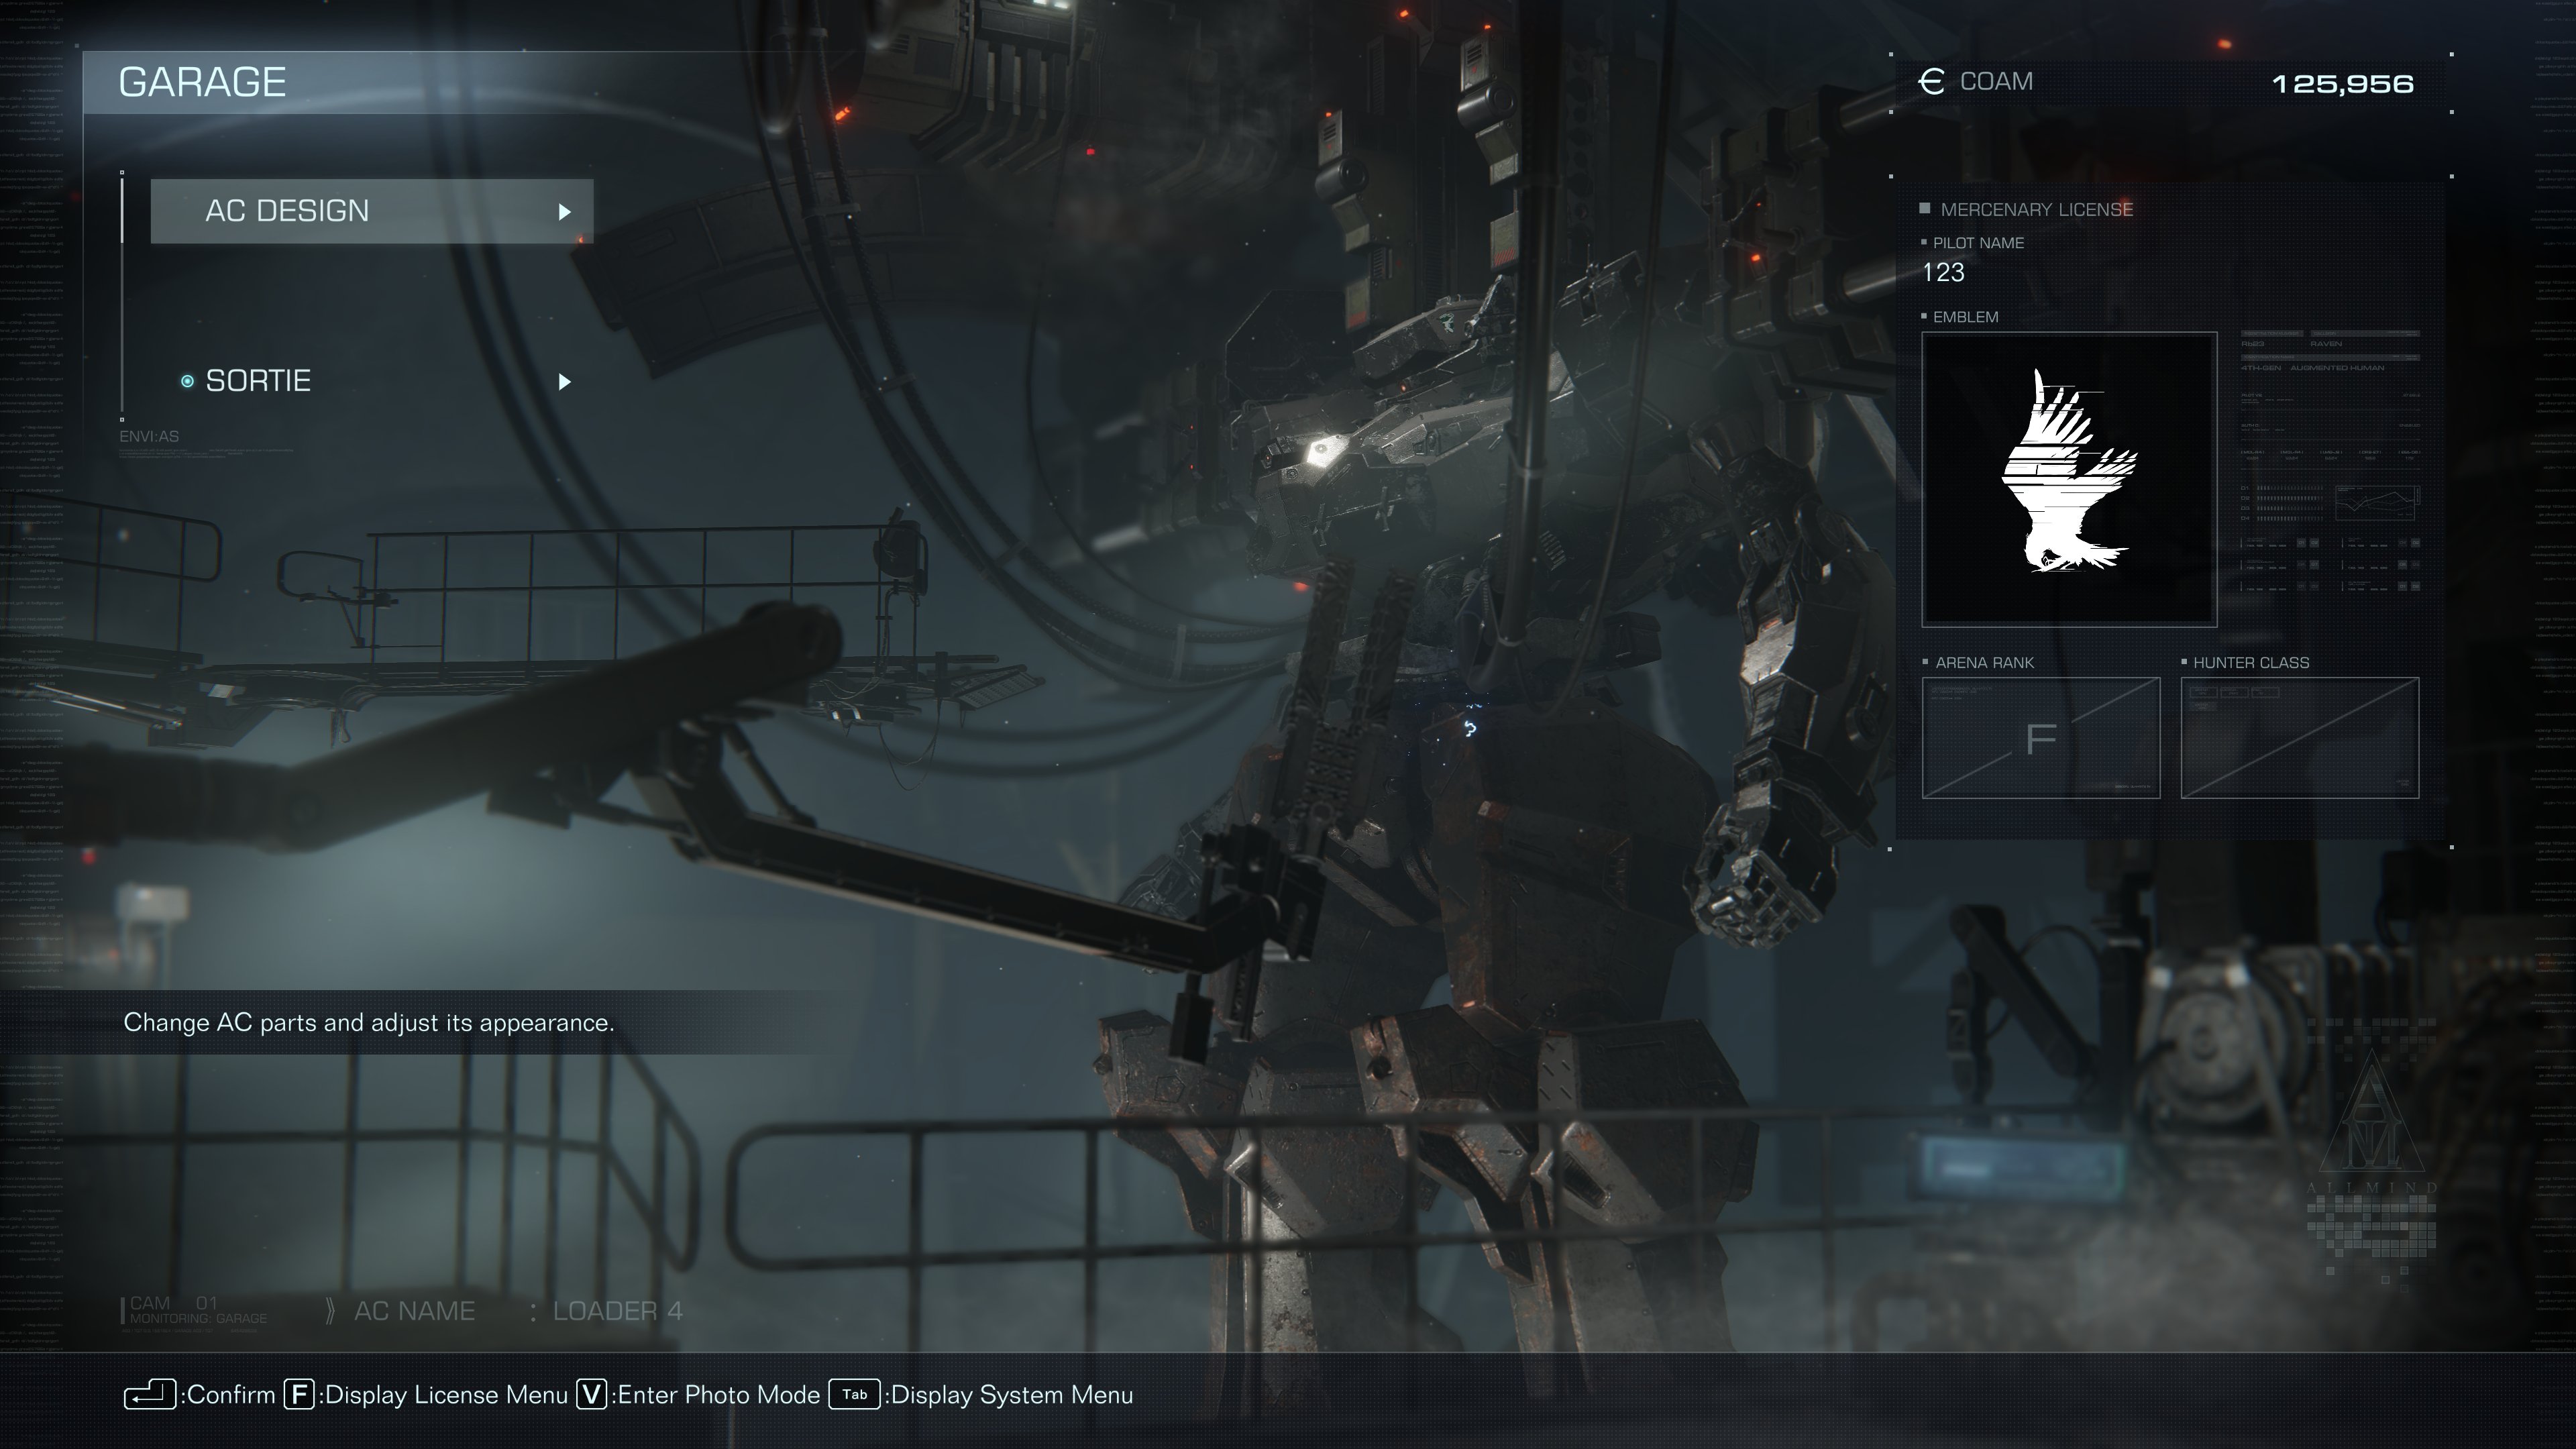Click the MERCENARY LICENSE heading

2037,209
